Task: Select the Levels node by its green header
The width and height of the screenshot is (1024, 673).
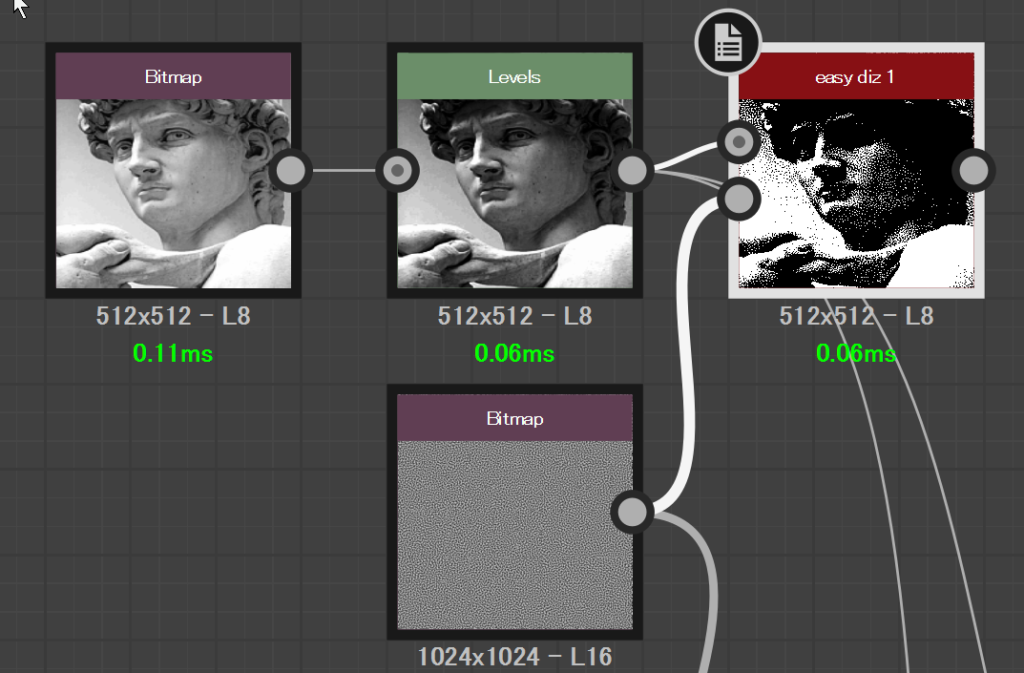Action: point(515,76)
